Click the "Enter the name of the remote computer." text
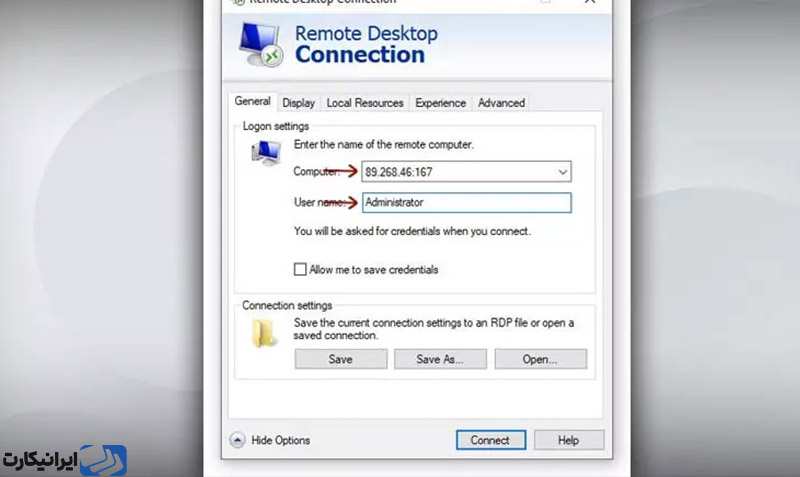Screen dimensions: 800x477 coord(384,144)
